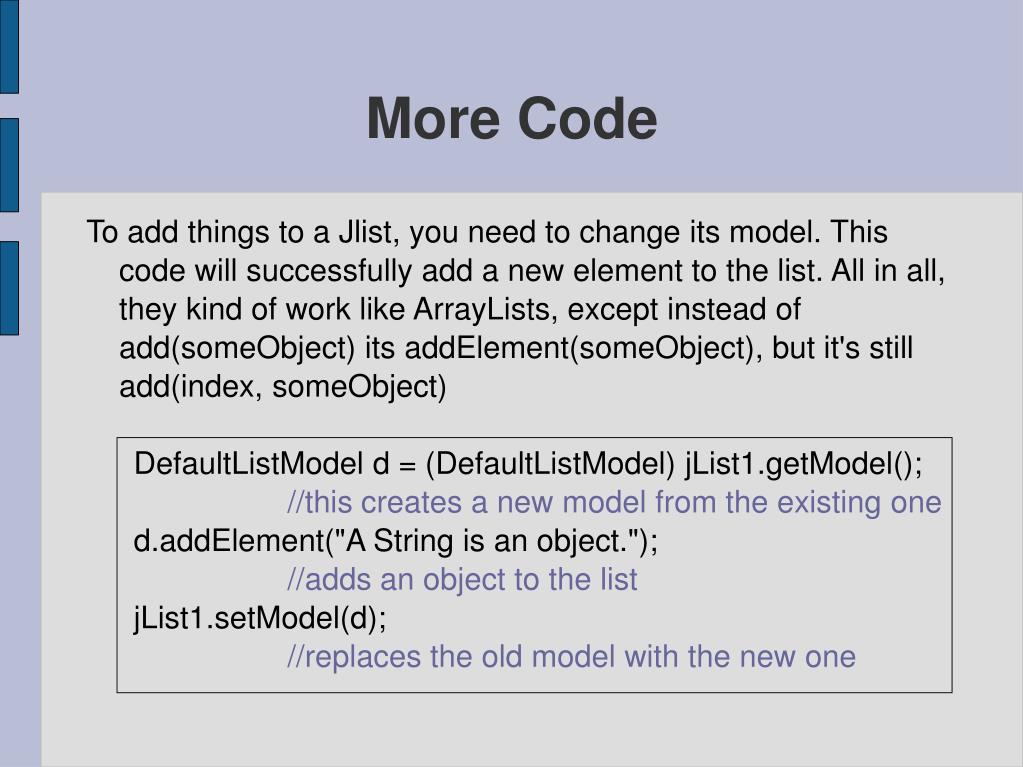Click the d.addElement code line
The image size is (1023, 767).
click(x=396, y=541)
